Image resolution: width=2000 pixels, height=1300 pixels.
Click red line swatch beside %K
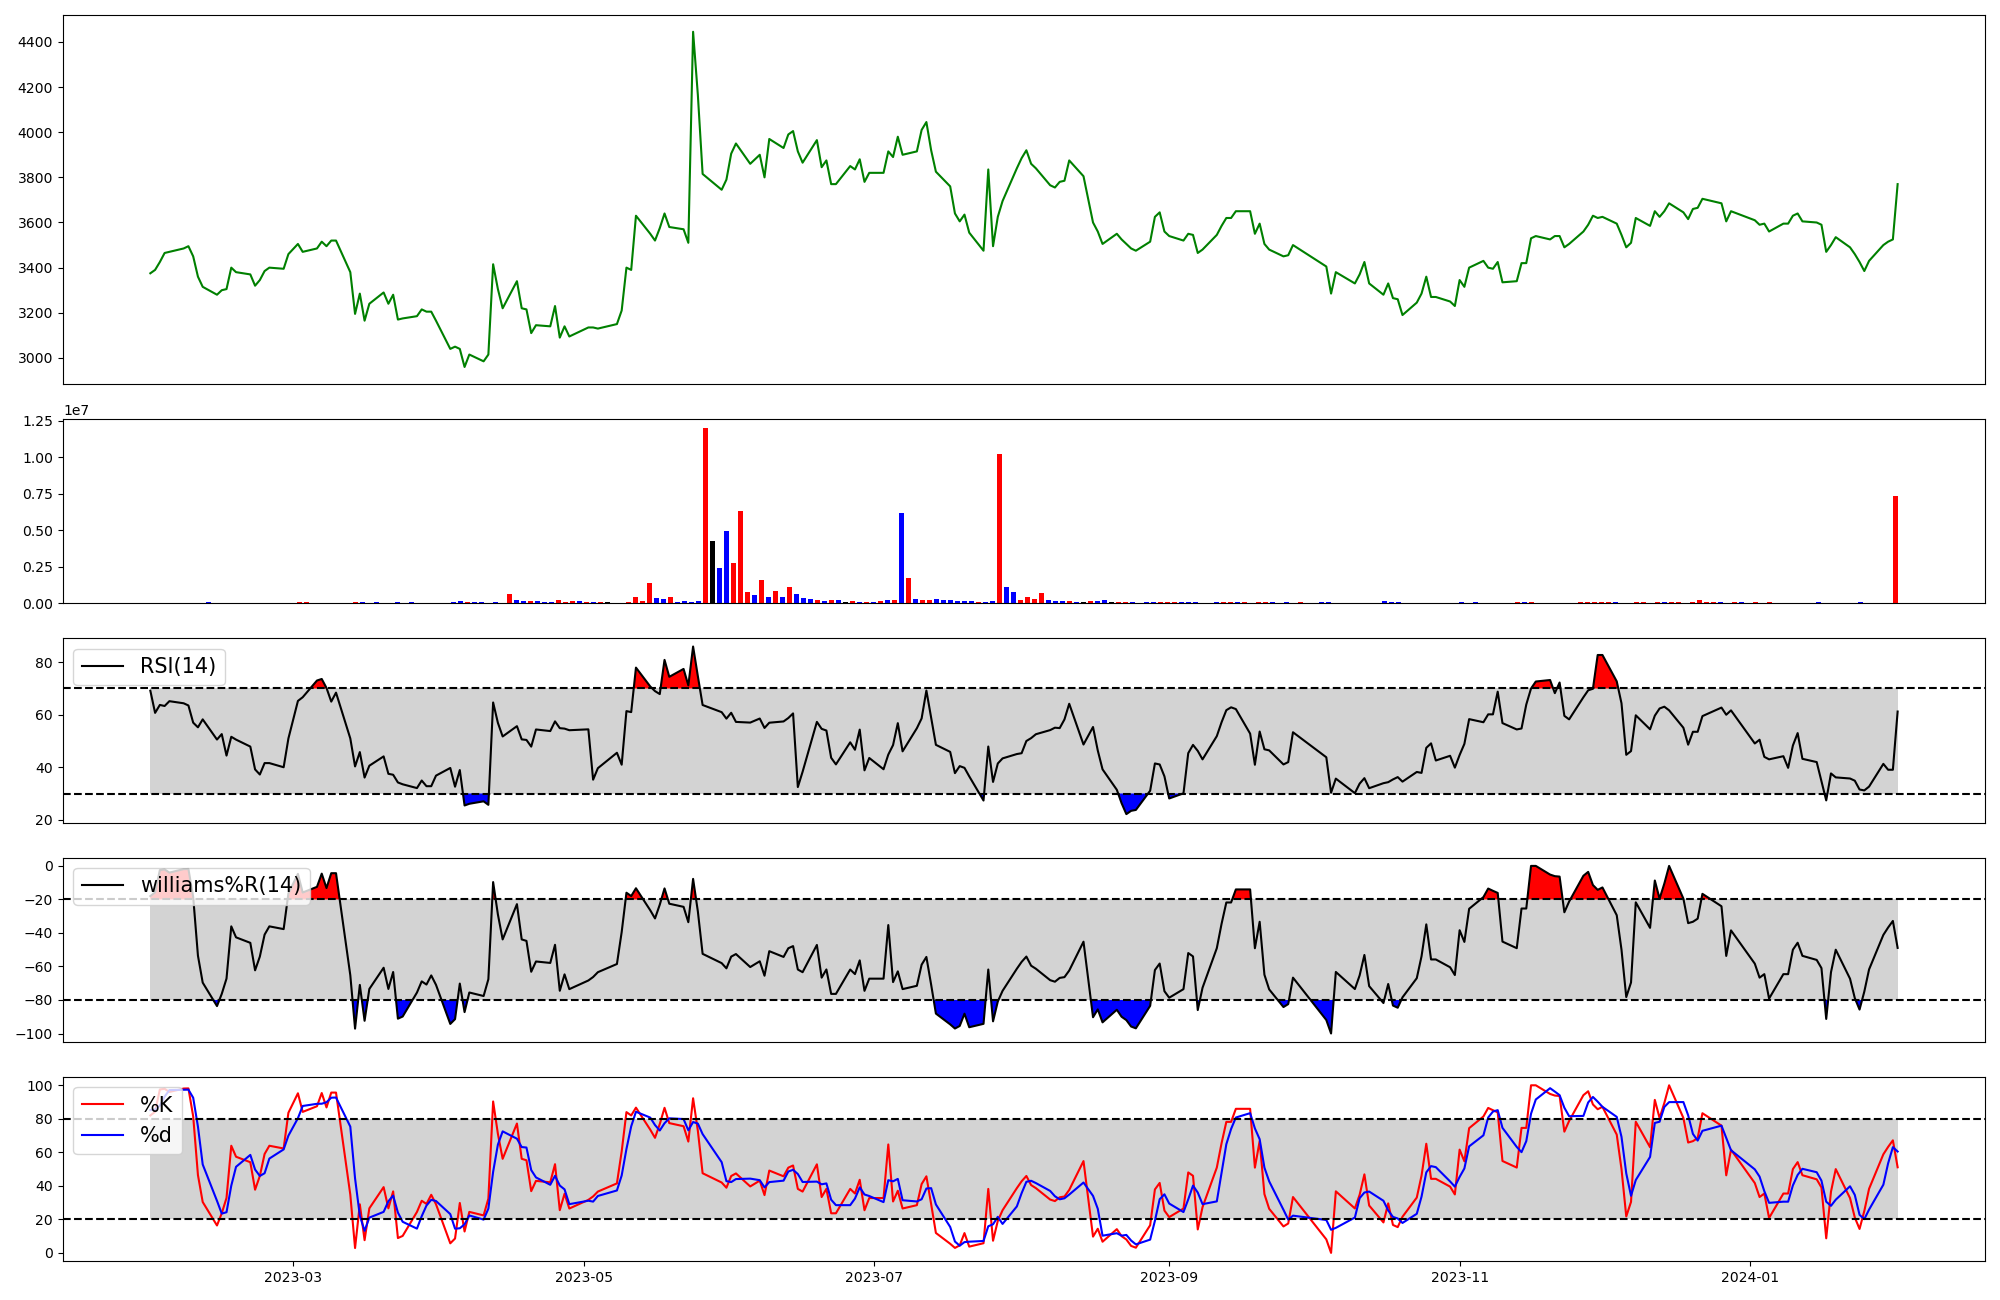[103, 1105]
